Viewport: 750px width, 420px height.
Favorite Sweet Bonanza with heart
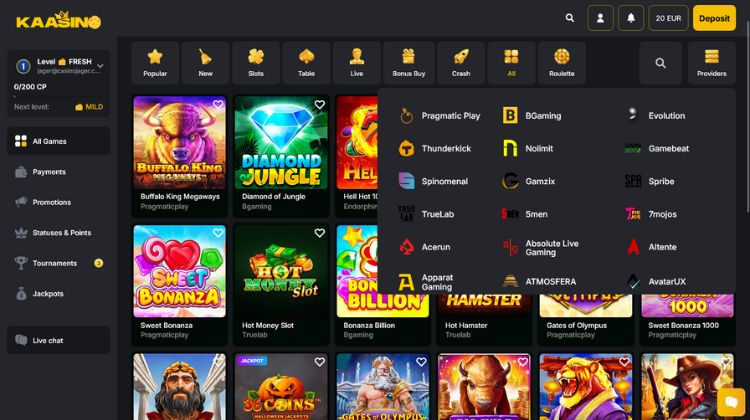218,233
